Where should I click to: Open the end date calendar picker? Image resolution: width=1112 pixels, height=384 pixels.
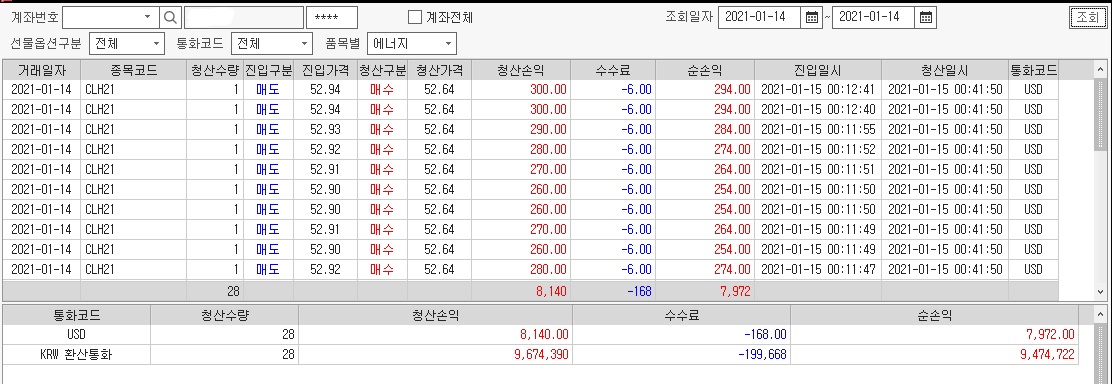tap(925, 18)
